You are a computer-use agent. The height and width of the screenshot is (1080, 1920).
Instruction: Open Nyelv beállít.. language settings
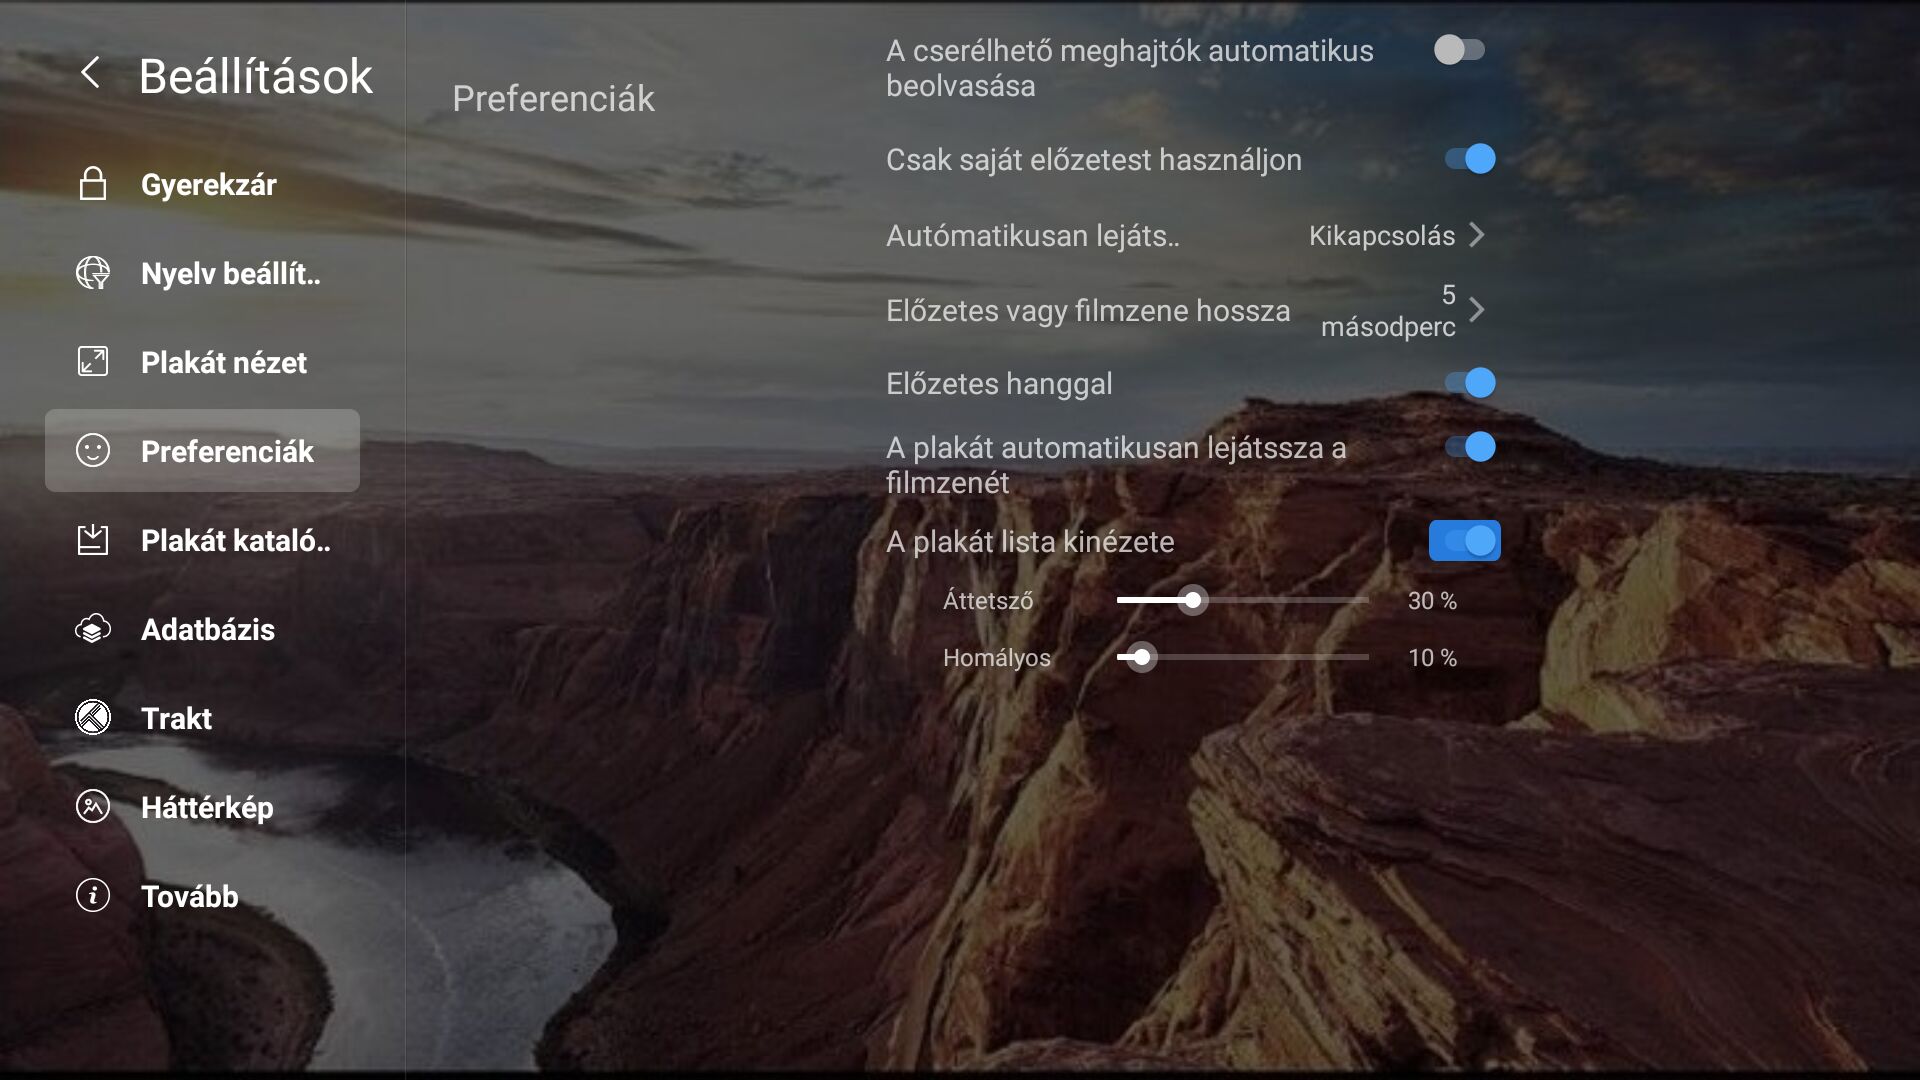[x=202, y=273]
